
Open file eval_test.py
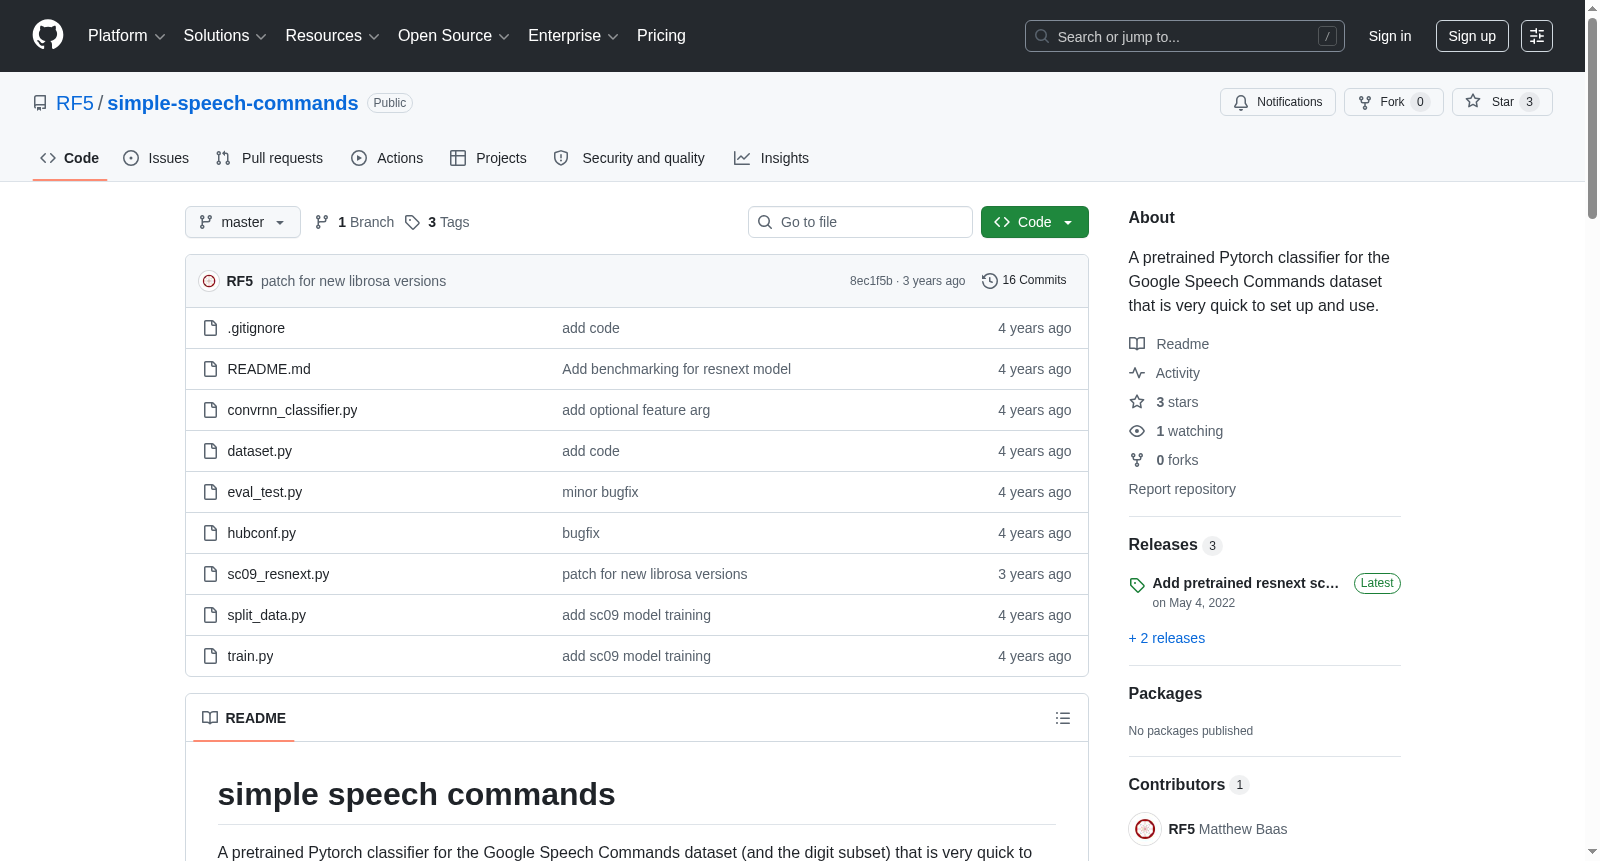click(x=265, y=492)
